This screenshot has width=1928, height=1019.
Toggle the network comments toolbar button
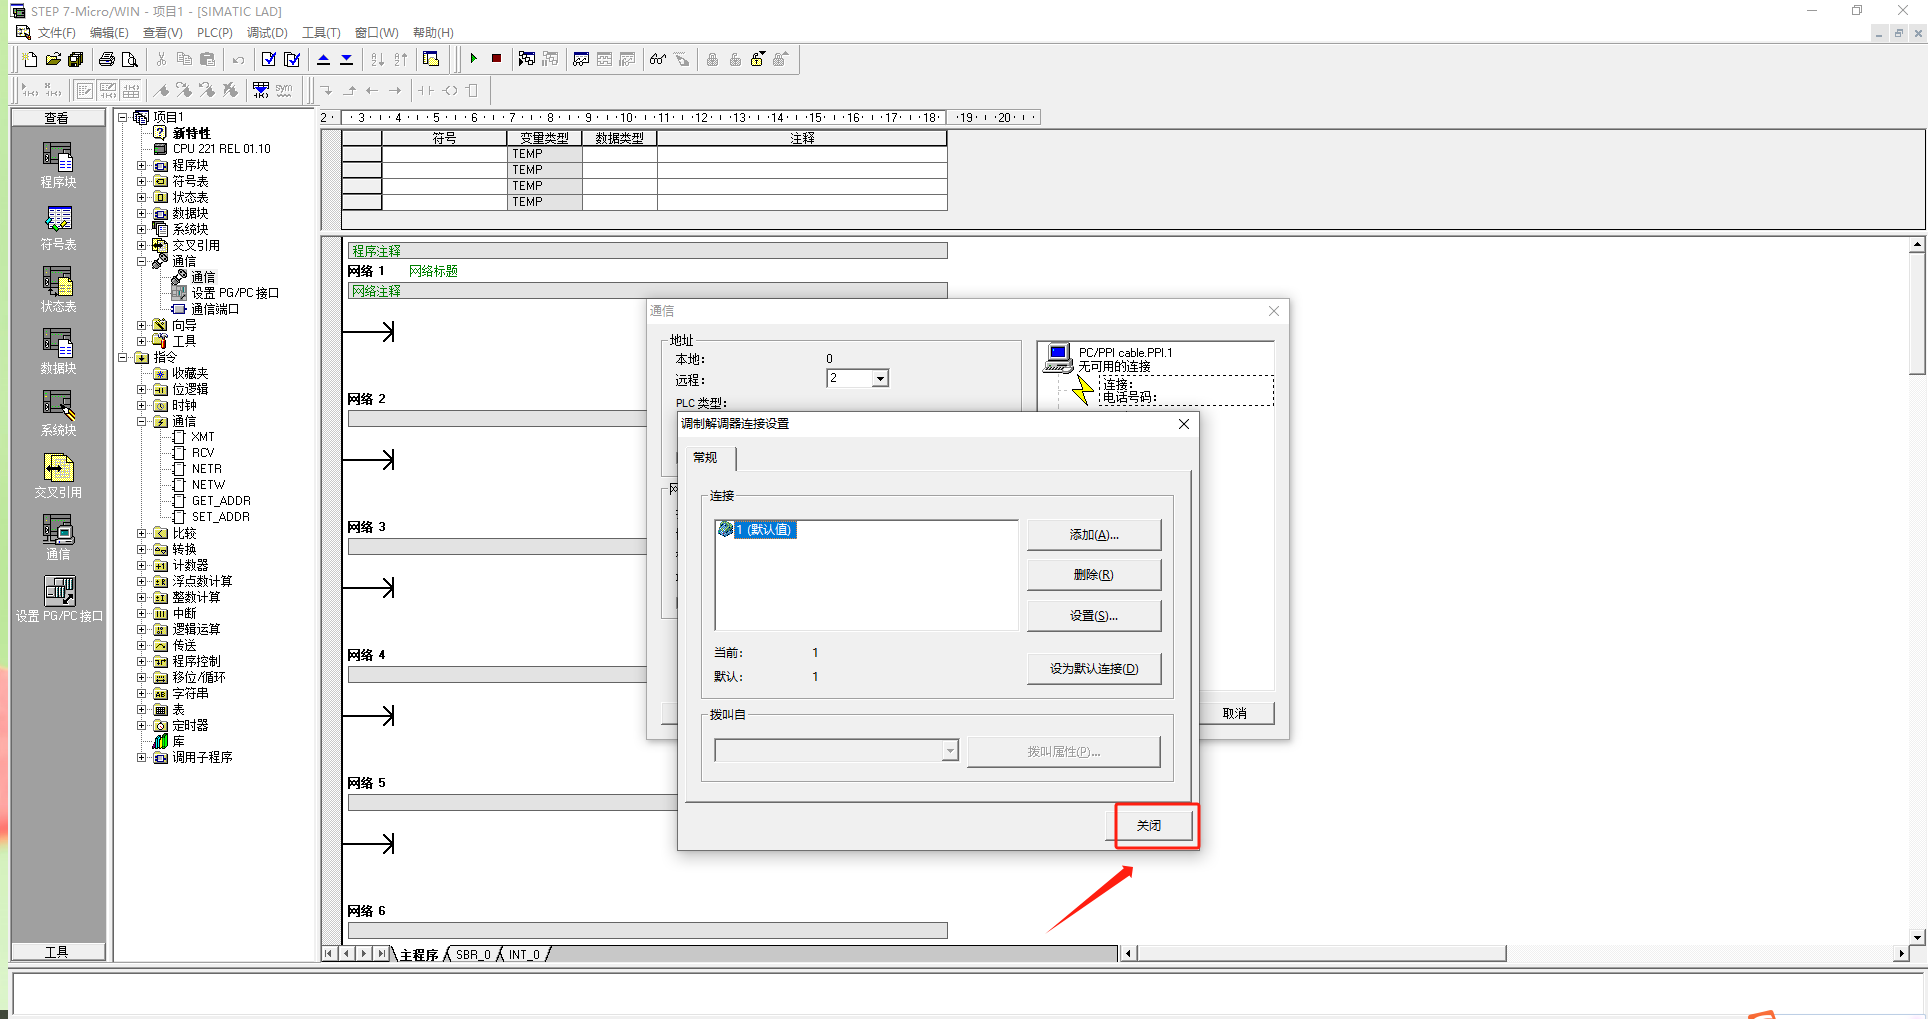coord(108,90)
